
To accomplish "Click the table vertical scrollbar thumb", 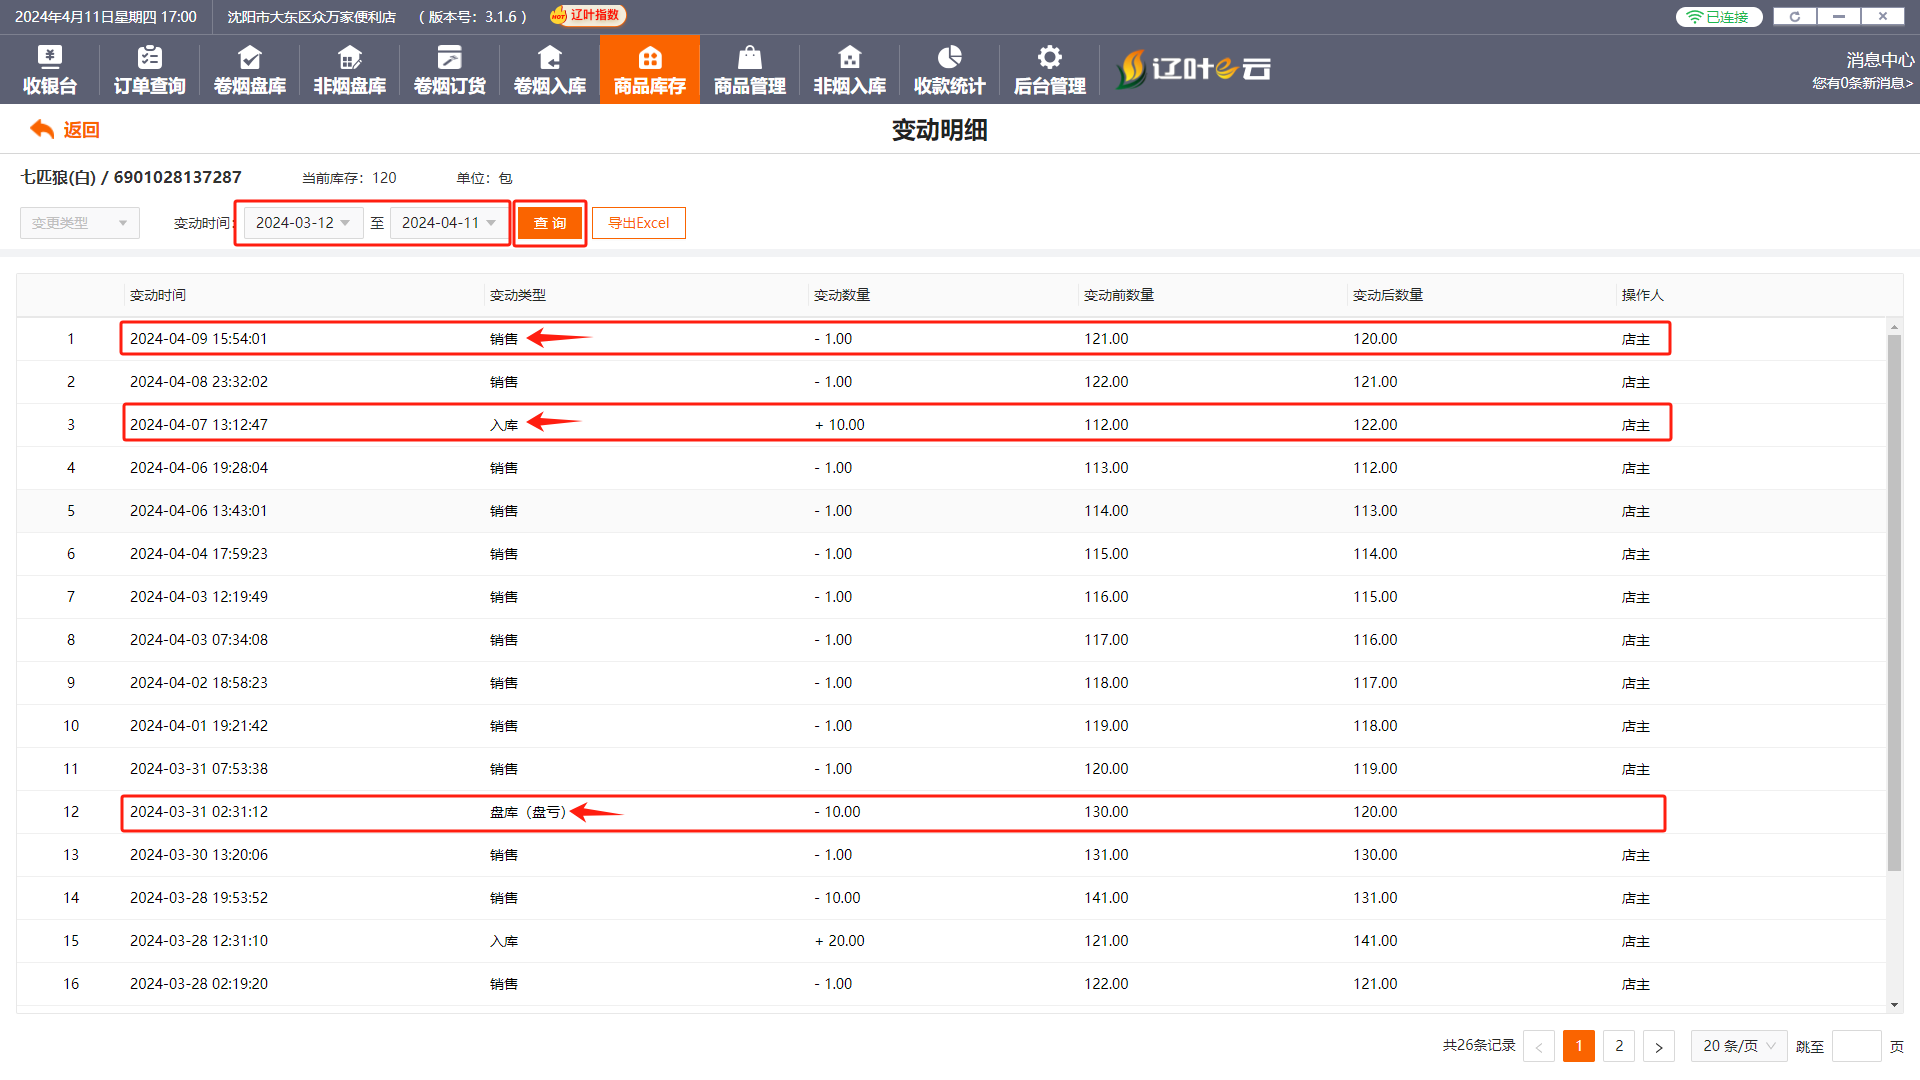I will click(1894, 603).
